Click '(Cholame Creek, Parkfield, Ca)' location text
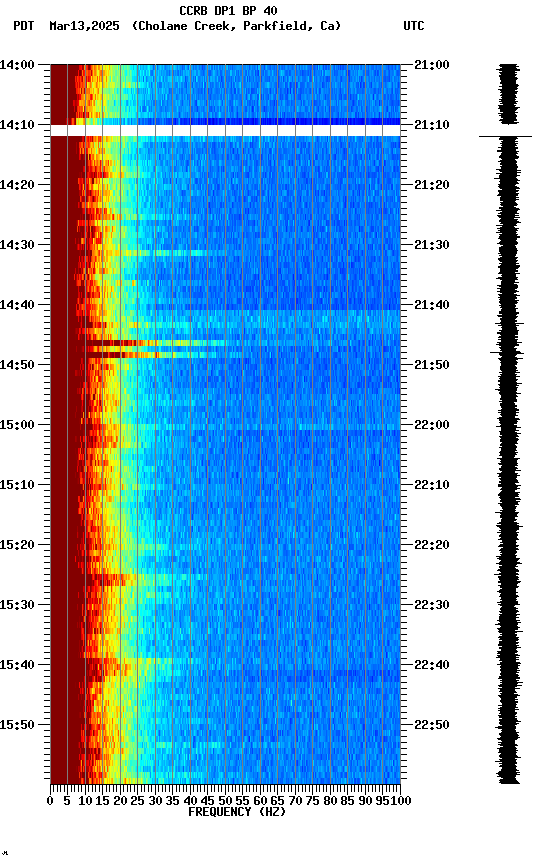The height and width of the screenshot is (864, 552). pos(236,26)
